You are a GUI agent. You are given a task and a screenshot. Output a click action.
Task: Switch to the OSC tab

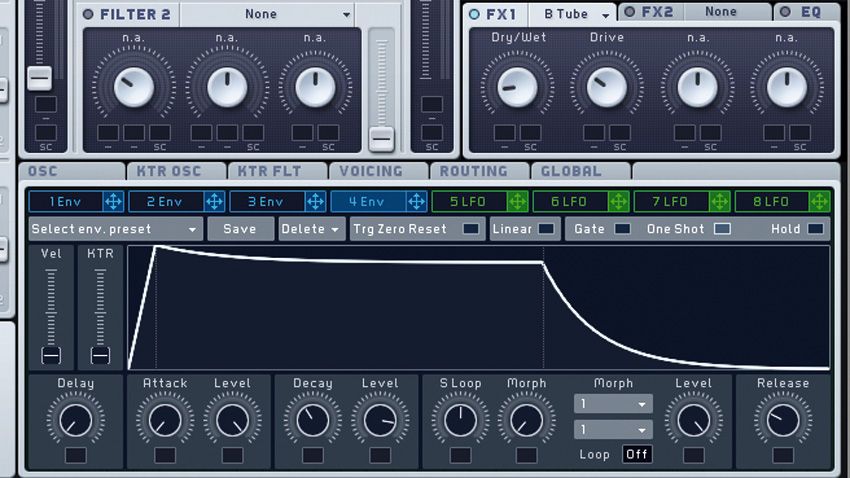(x=72, y=171)
